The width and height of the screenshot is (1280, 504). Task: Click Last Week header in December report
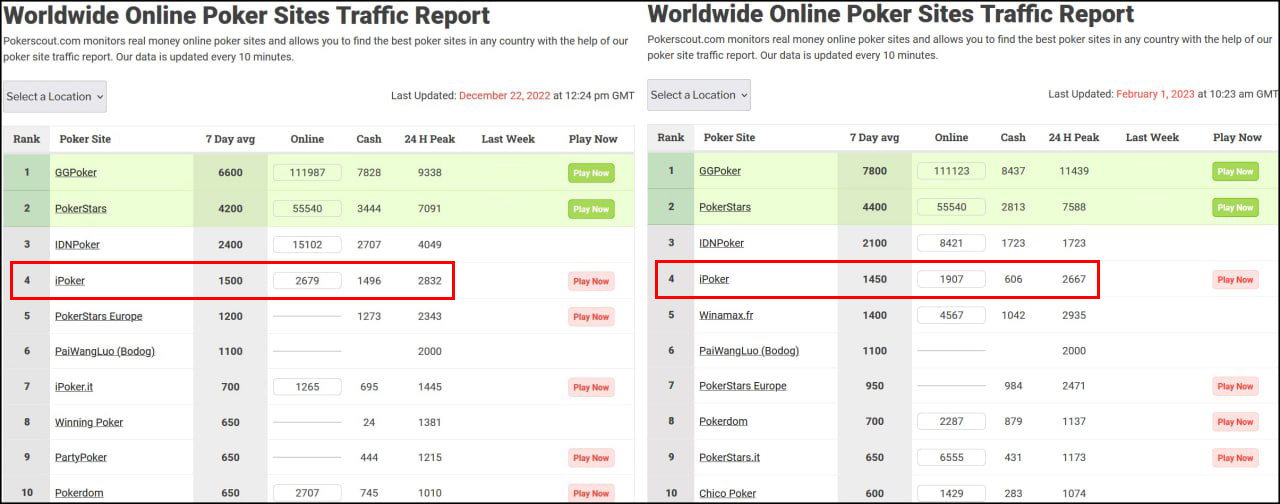tap(508, 139)
